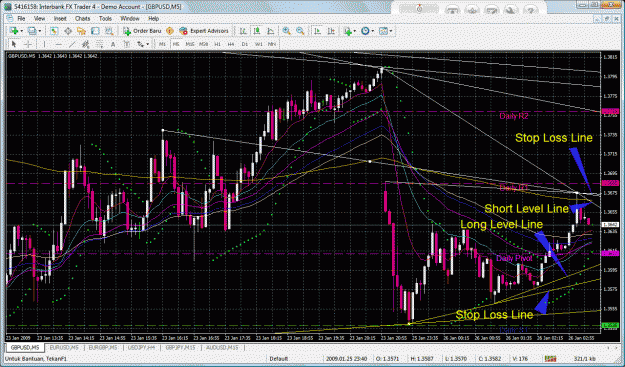The width and height of the screenshot is (625, 367).
Task: Select the Short Level Line label
Action: click(x=526, y=208)
